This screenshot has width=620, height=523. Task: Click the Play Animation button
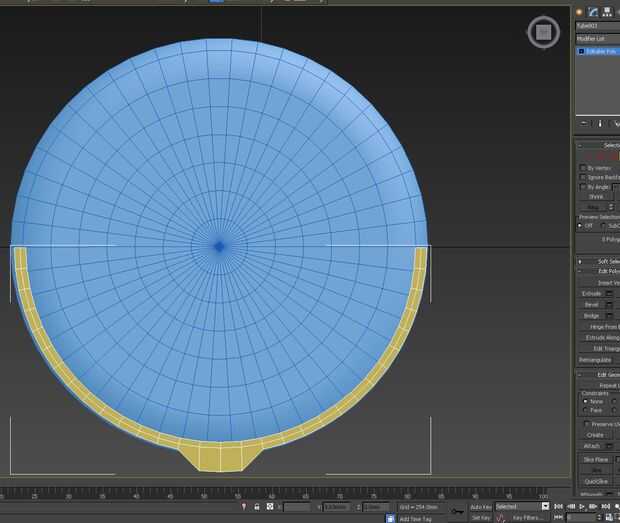(x=582, y=506)
